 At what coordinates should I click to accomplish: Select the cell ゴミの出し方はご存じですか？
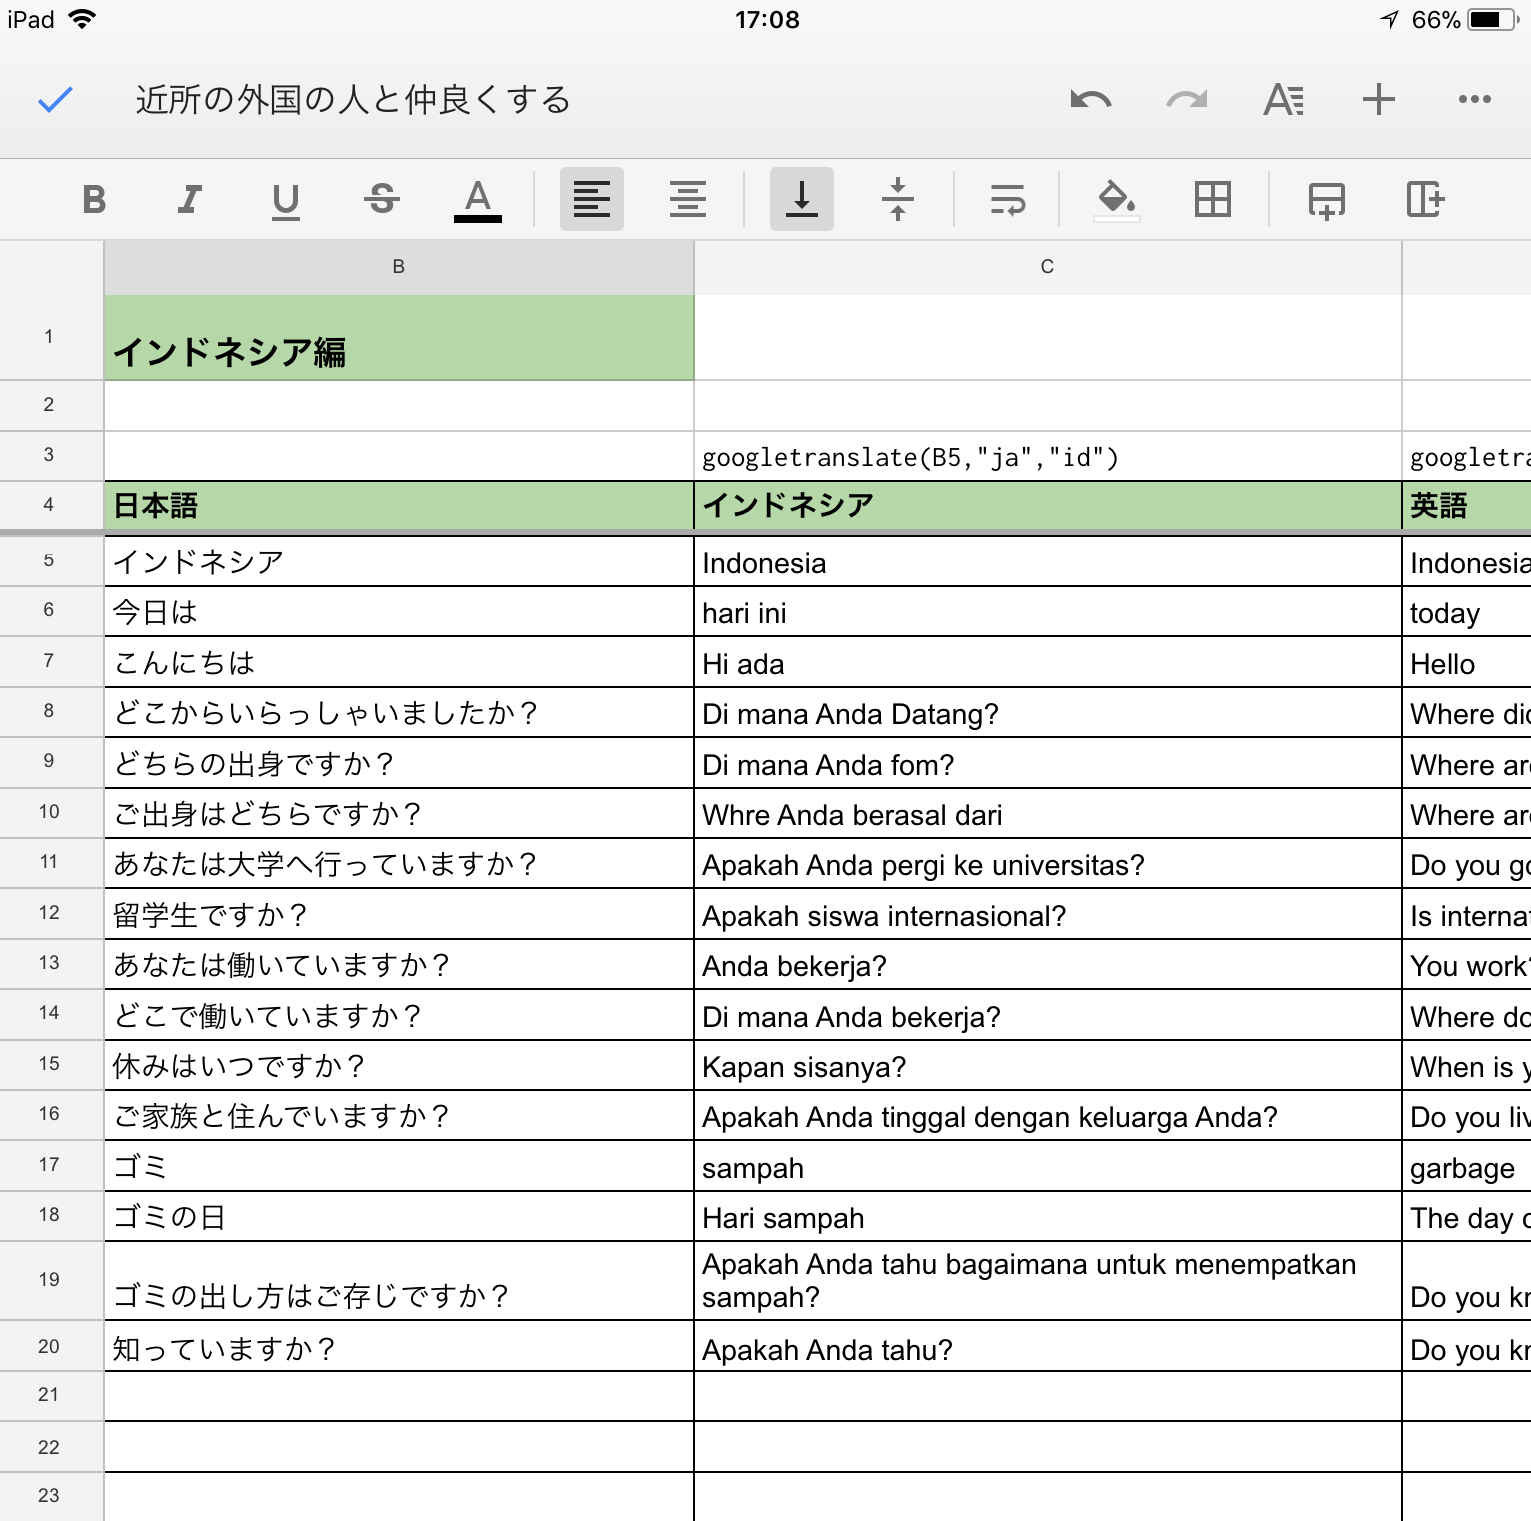pyautogui.click(x=399, y=1281)
